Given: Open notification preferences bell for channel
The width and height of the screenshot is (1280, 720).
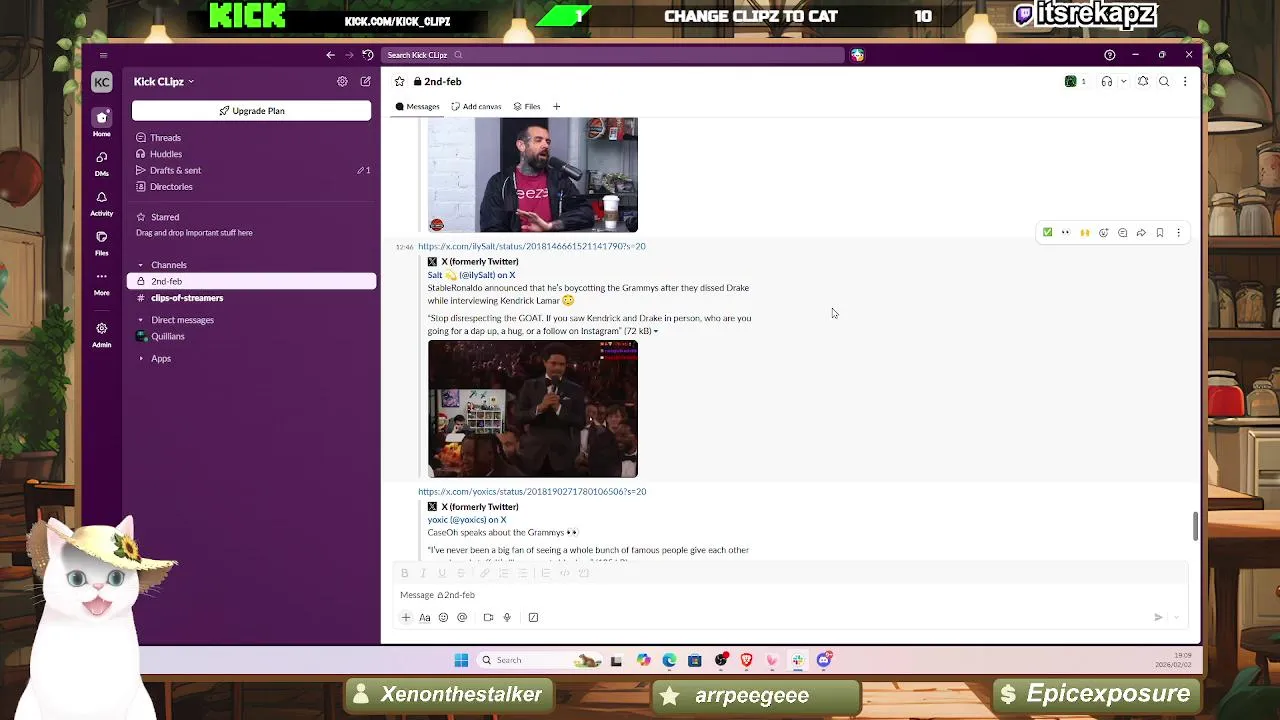Looking at the screenshot, I should 1143,82.
